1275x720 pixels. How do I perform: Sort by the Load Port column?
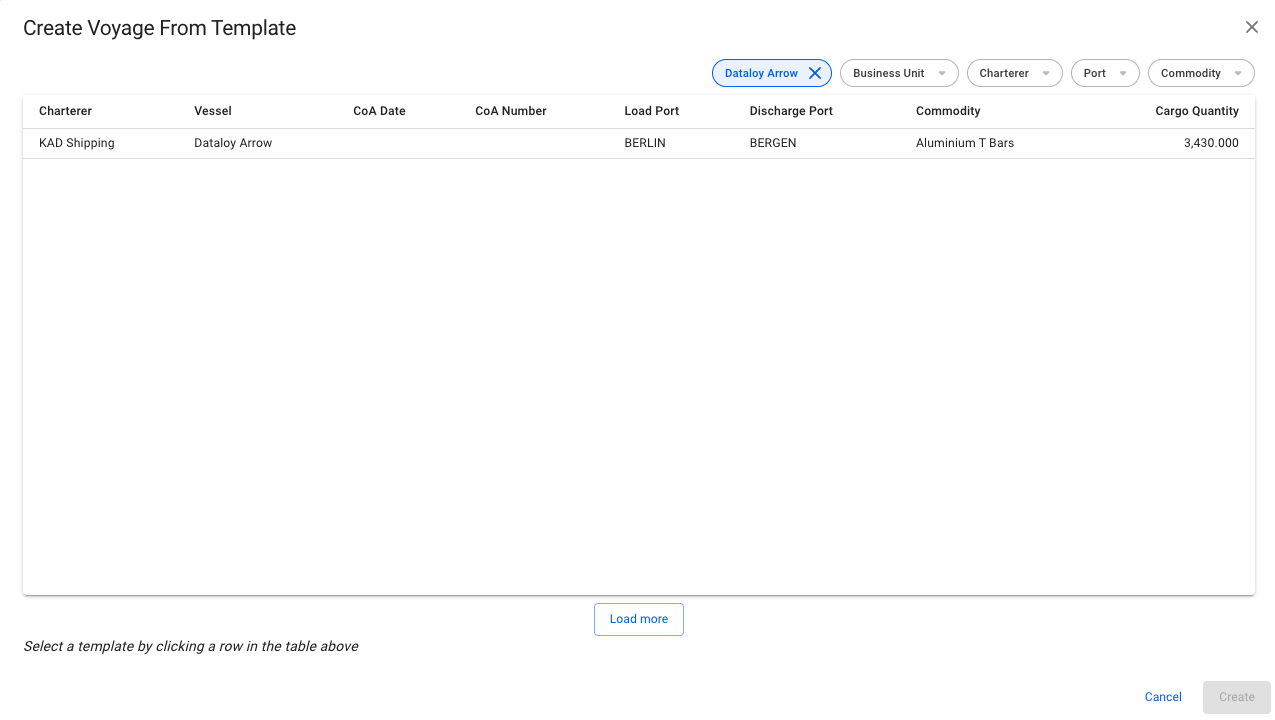coord(651,111)
